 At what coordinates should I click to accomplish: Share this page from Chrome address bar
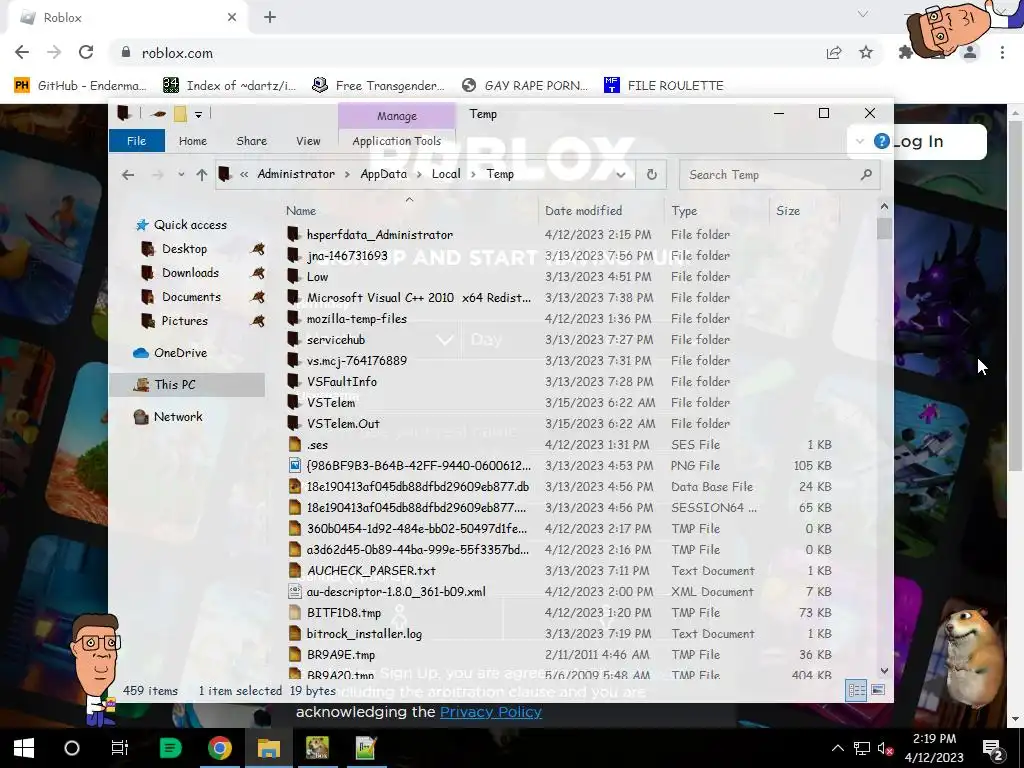[834, 52]
